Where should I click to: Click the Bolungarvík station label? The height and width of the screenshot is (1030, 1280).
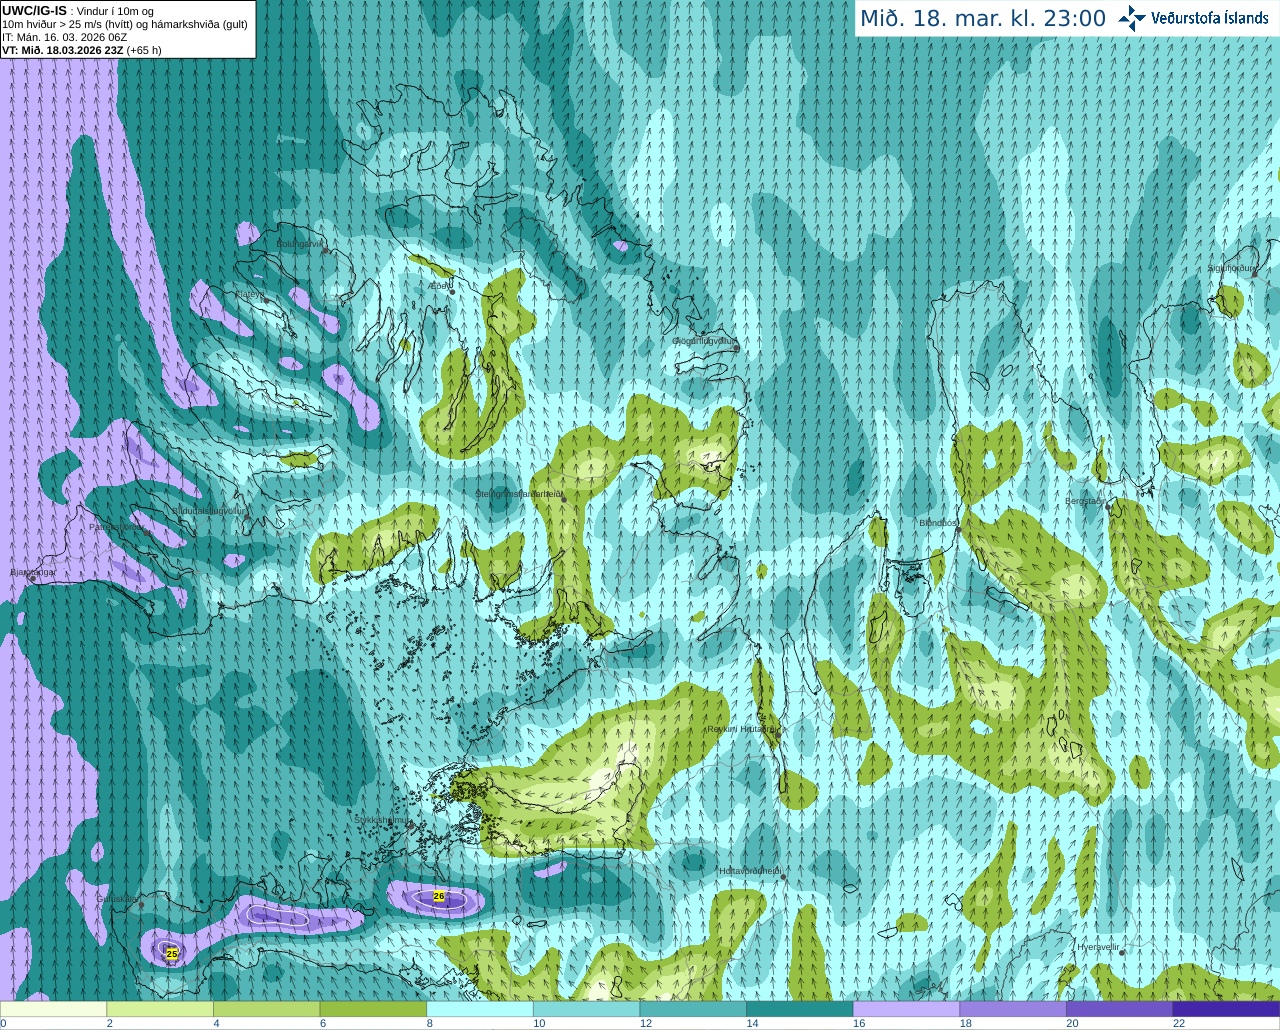[x=300, y=244]
